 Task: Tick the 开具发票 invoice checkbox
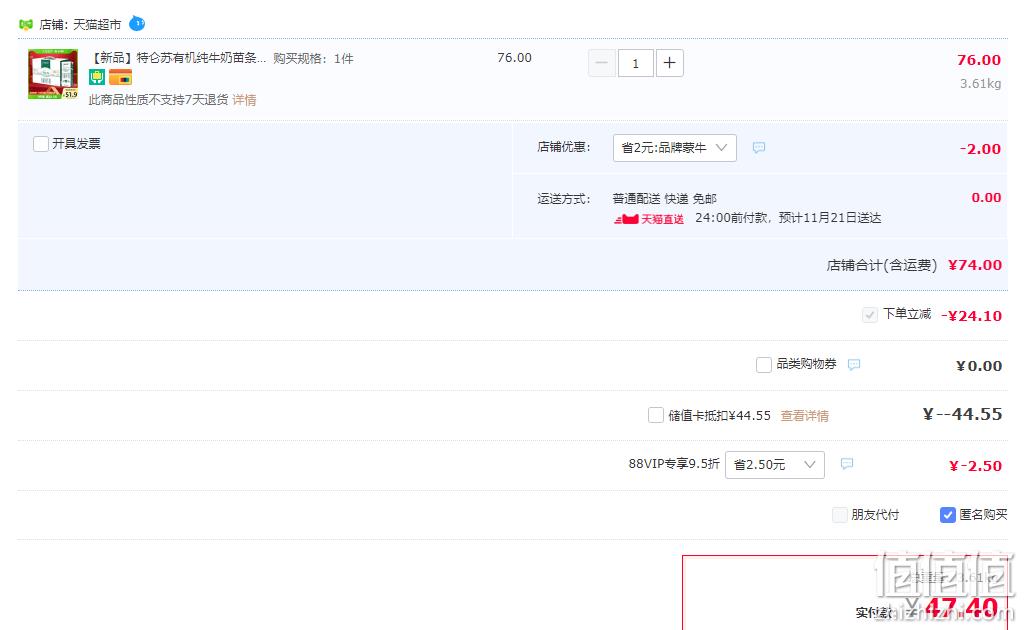pyautogui.click(x=40, y=144)
